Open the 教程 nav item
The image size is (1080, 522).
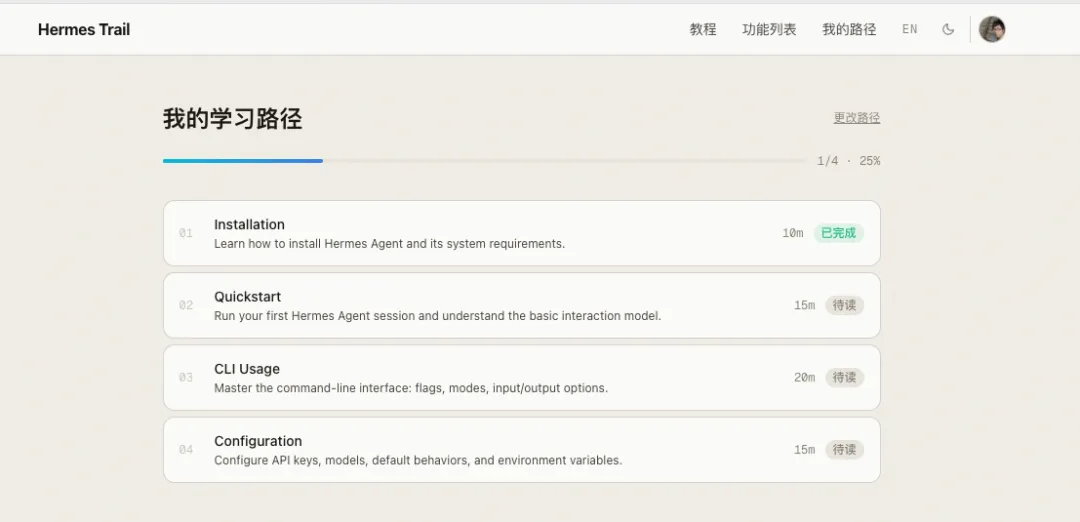pyautogui.click(x=703, y=30)
